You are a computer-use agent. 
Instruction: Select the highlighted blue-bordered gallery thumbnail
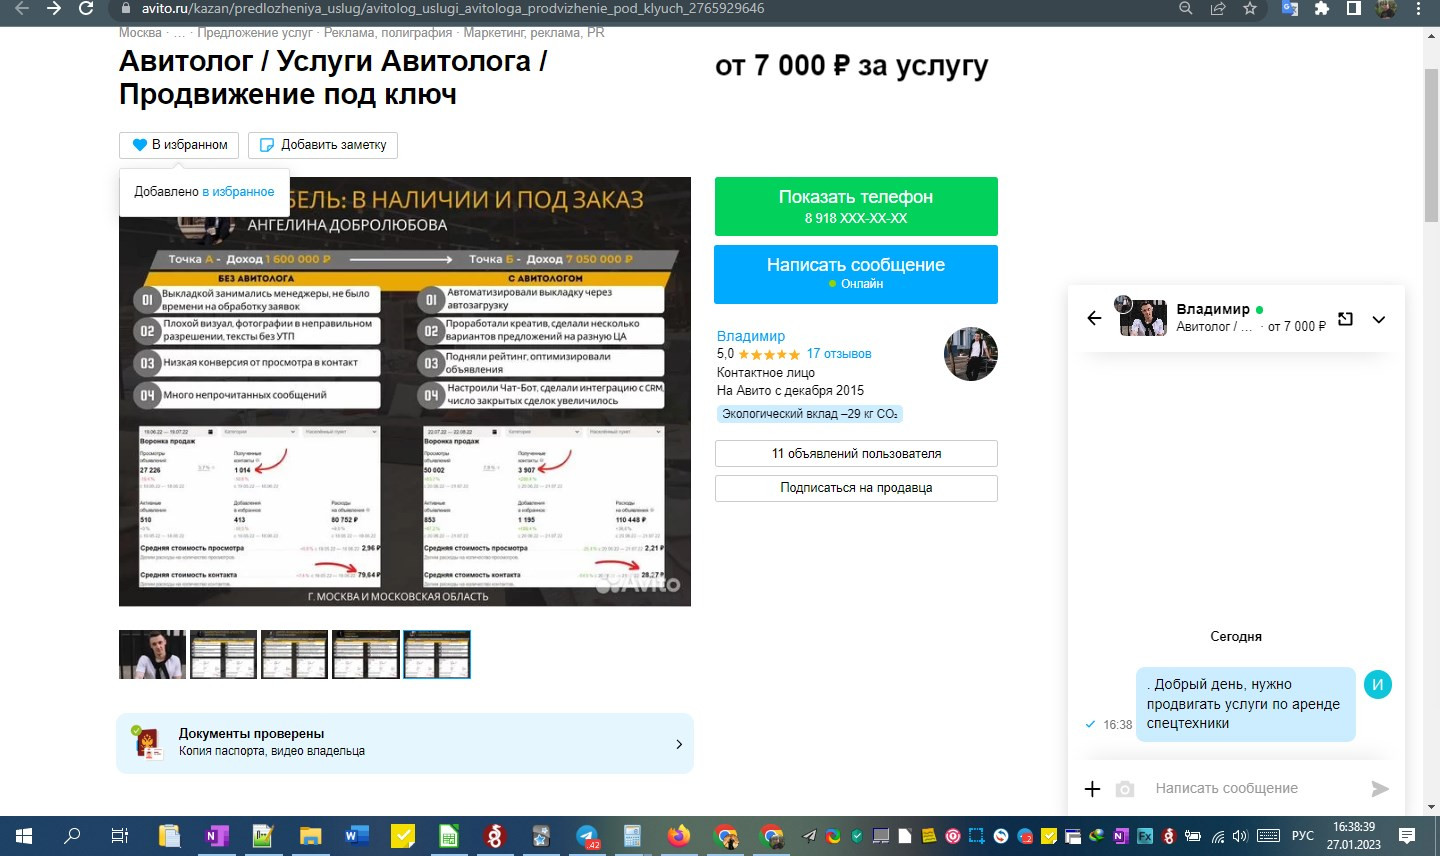coord(437,655)
